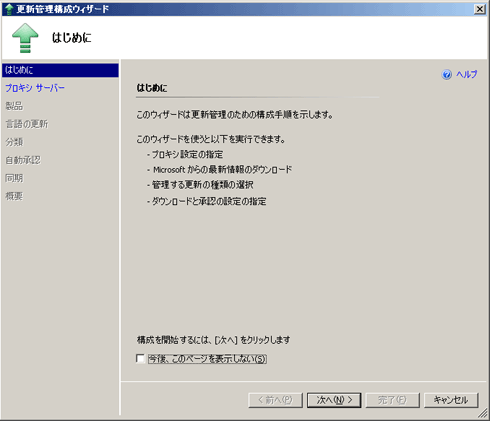Select the 言語の更新 sidebar step
490x421 pixels.
point(27,124)
